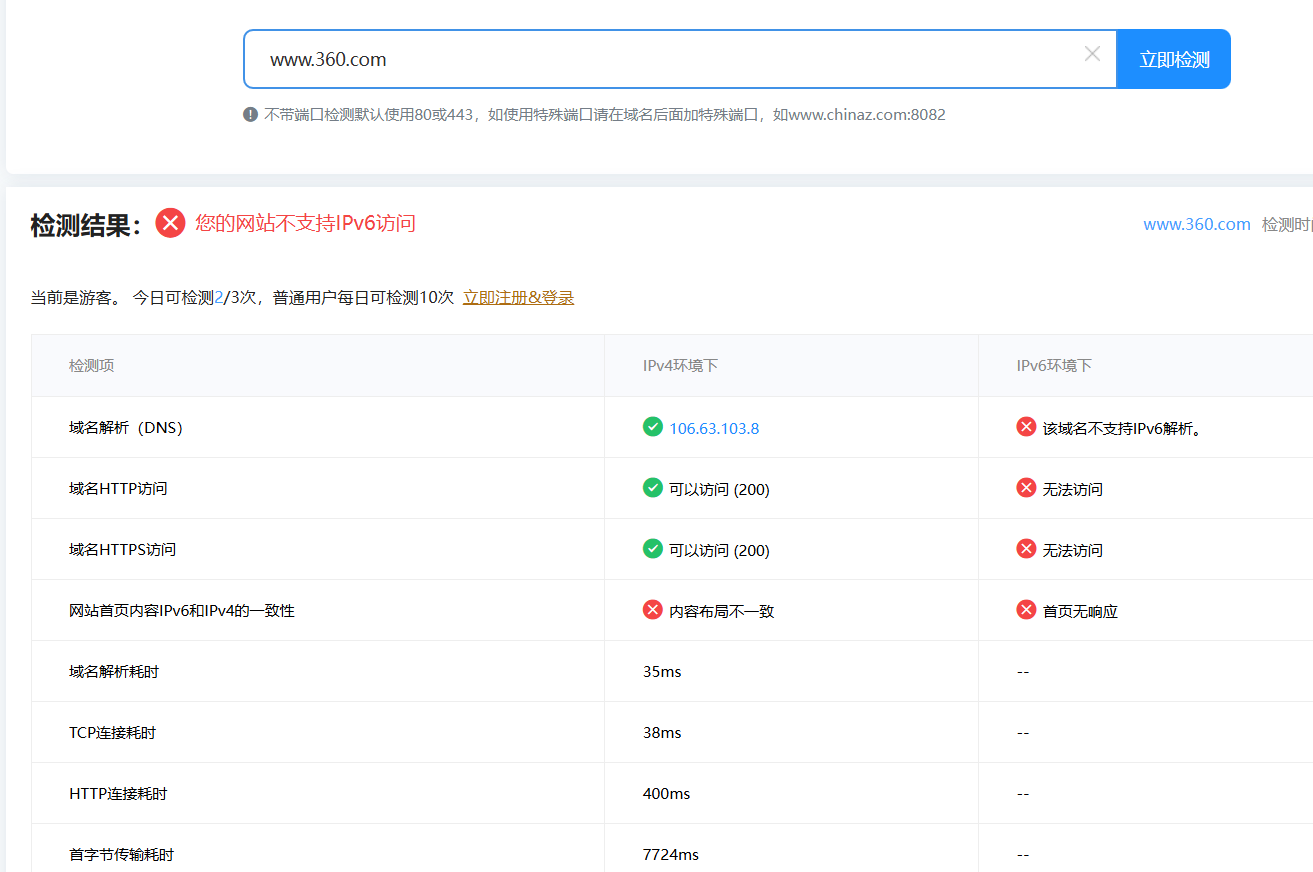Click the green check icon beside 106.63.103.8

pyautogui.click(x=653, y=427)
